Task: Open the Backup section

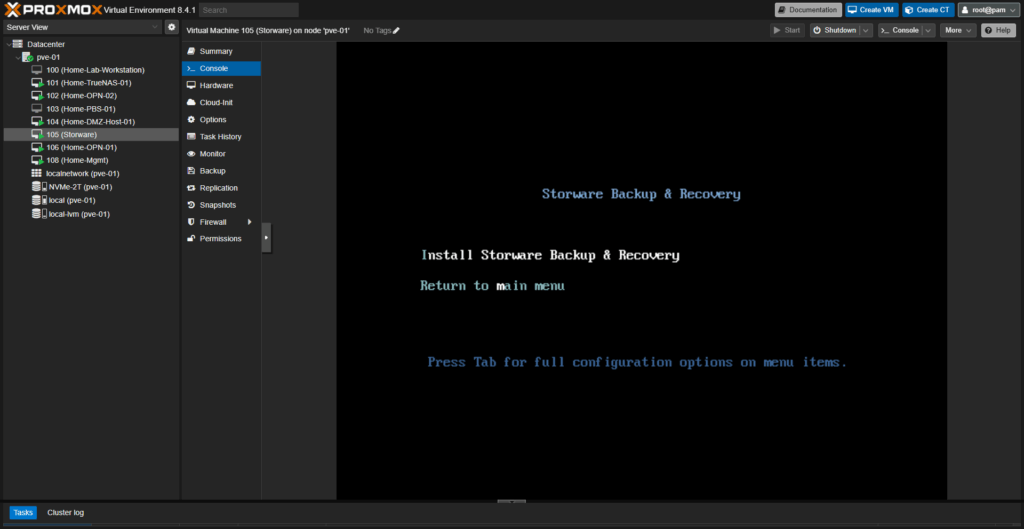Action: 212,171
